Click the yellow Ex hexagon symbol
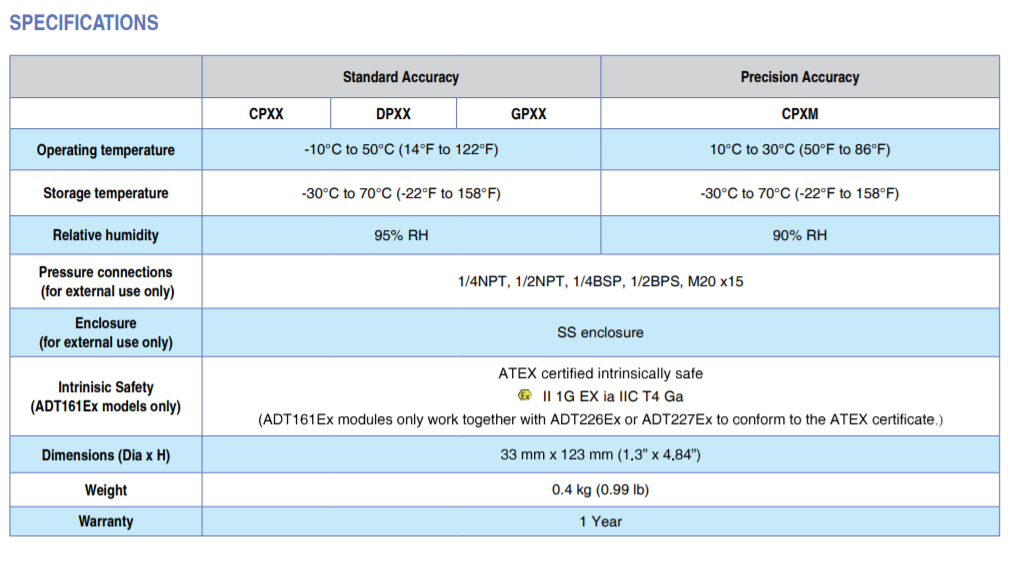The height and width of the screenshot is (565, 1022). 525,395
